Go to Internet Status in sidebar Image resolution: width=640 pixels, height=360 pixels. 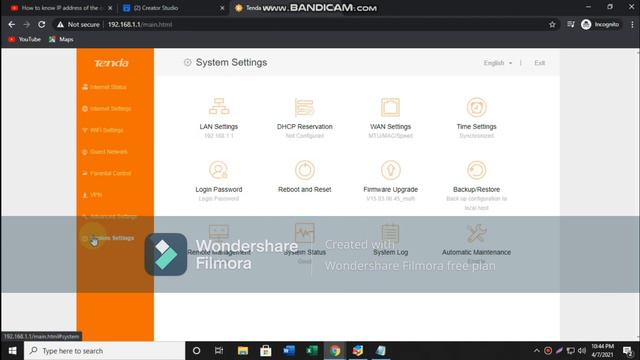click(x=104, y=87)
